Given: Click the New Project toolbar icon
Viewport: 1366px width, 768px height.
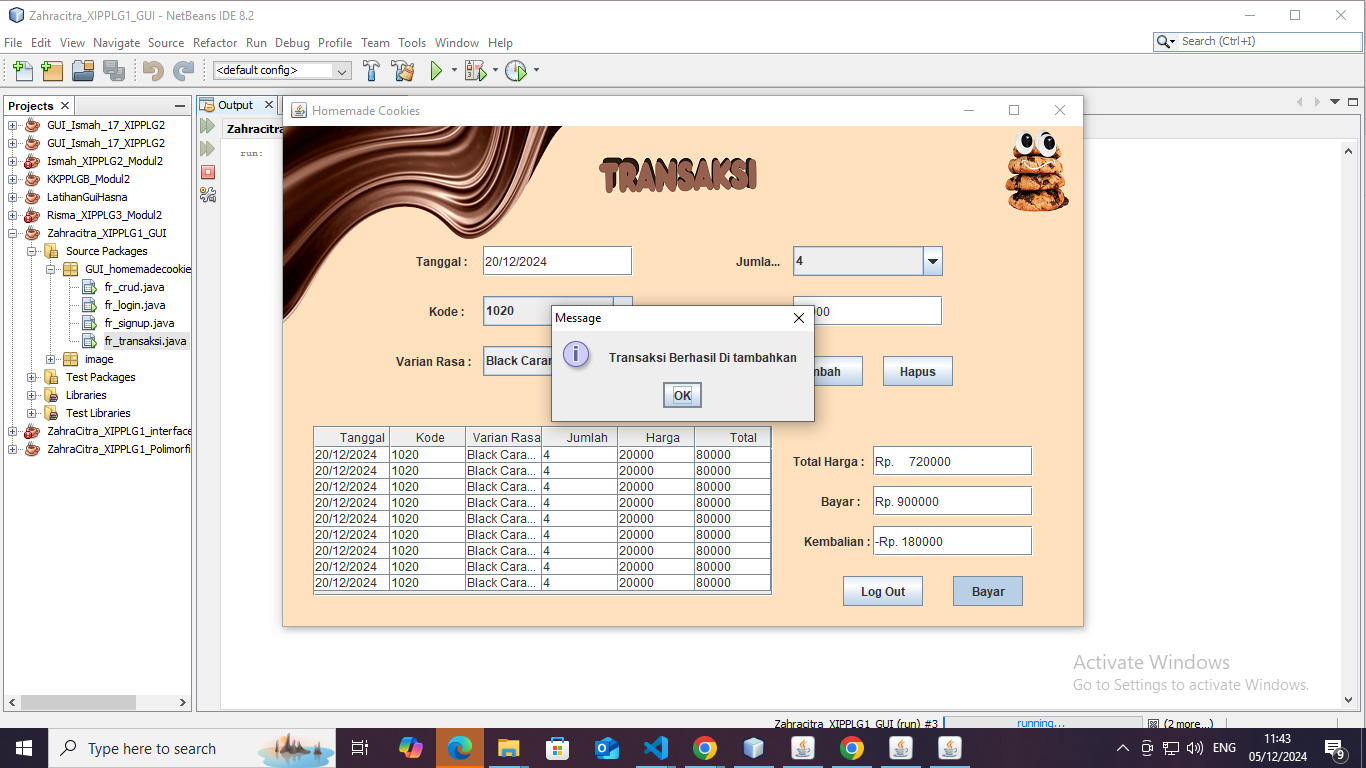Looking at the screenshot, I should (x=52, y=71).
